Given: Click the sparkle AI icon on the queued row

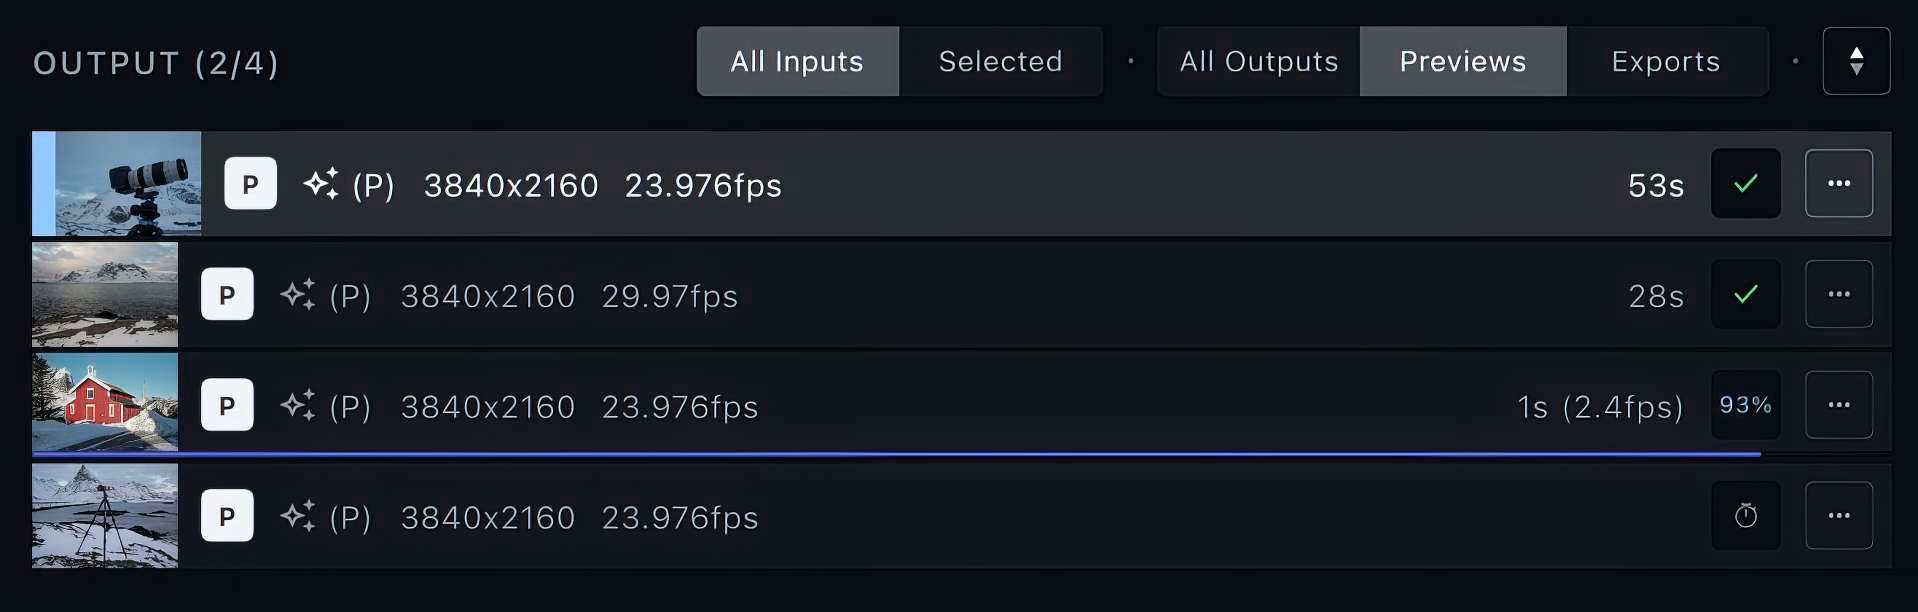Looking at the screenshot, I should click(x=297, y=516).
